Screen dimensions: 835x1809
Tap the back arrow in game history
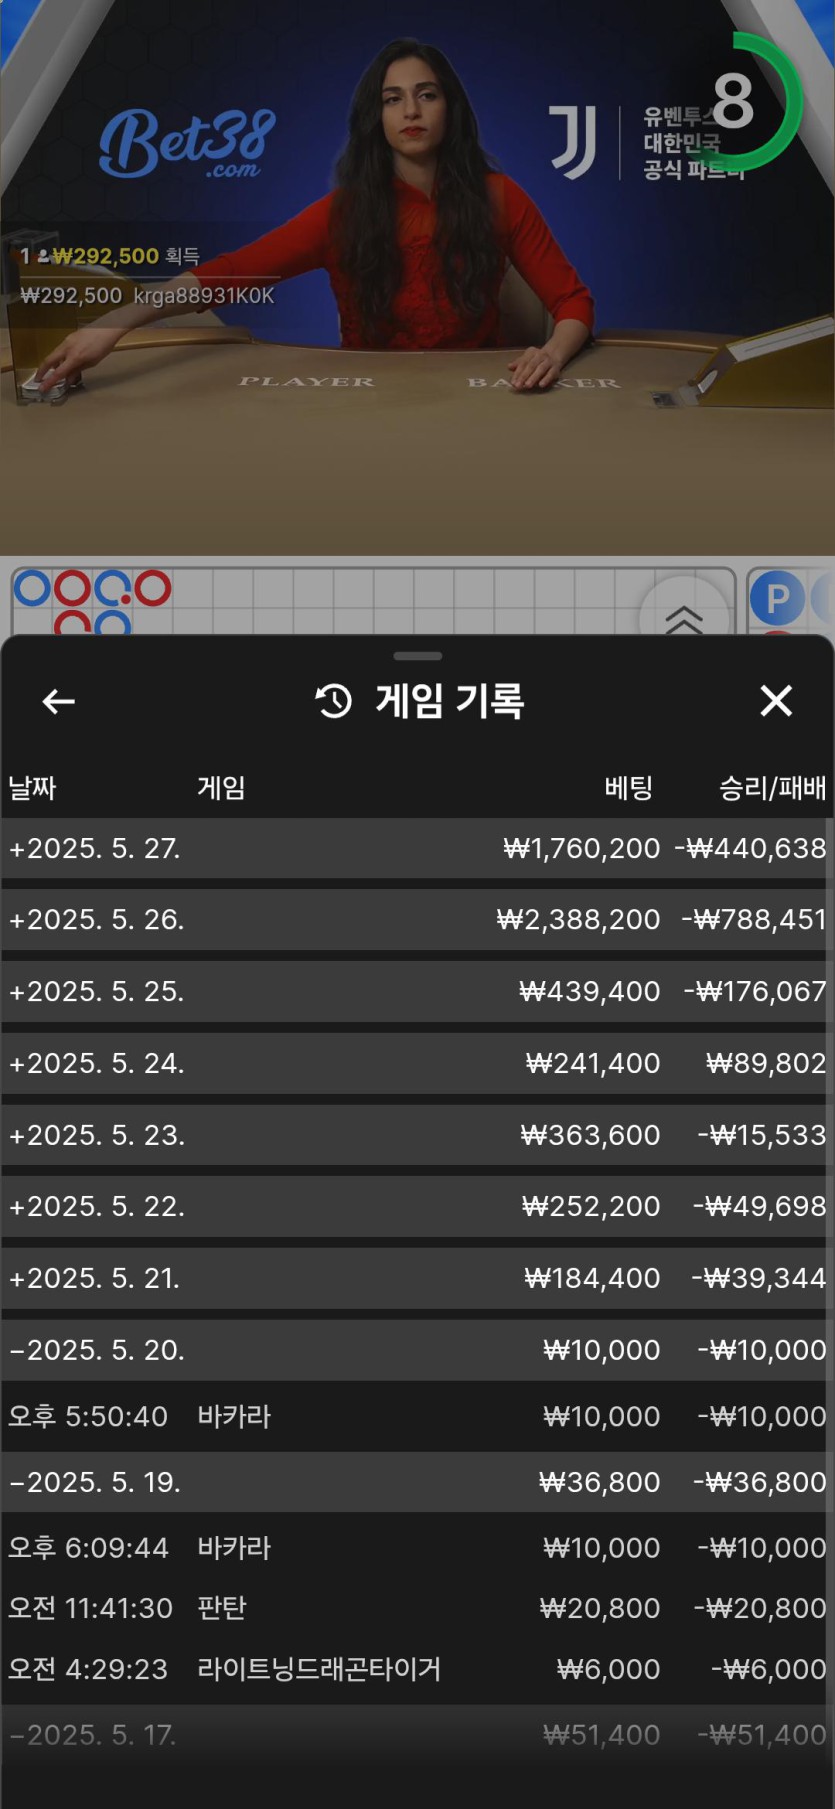point(58,702)
